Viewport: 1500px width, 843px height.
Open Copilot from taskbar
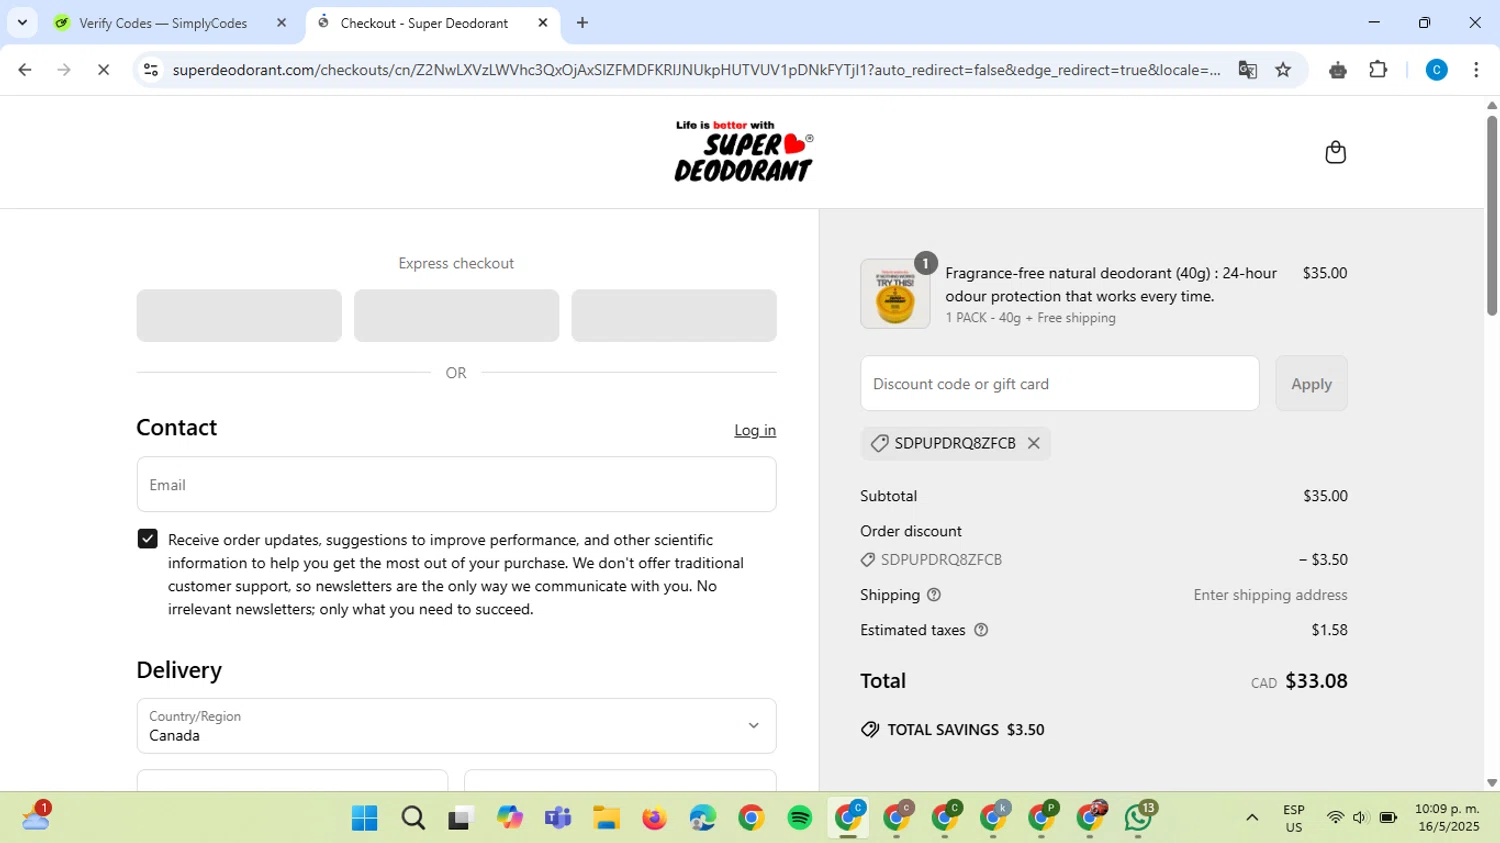[509, 818]
